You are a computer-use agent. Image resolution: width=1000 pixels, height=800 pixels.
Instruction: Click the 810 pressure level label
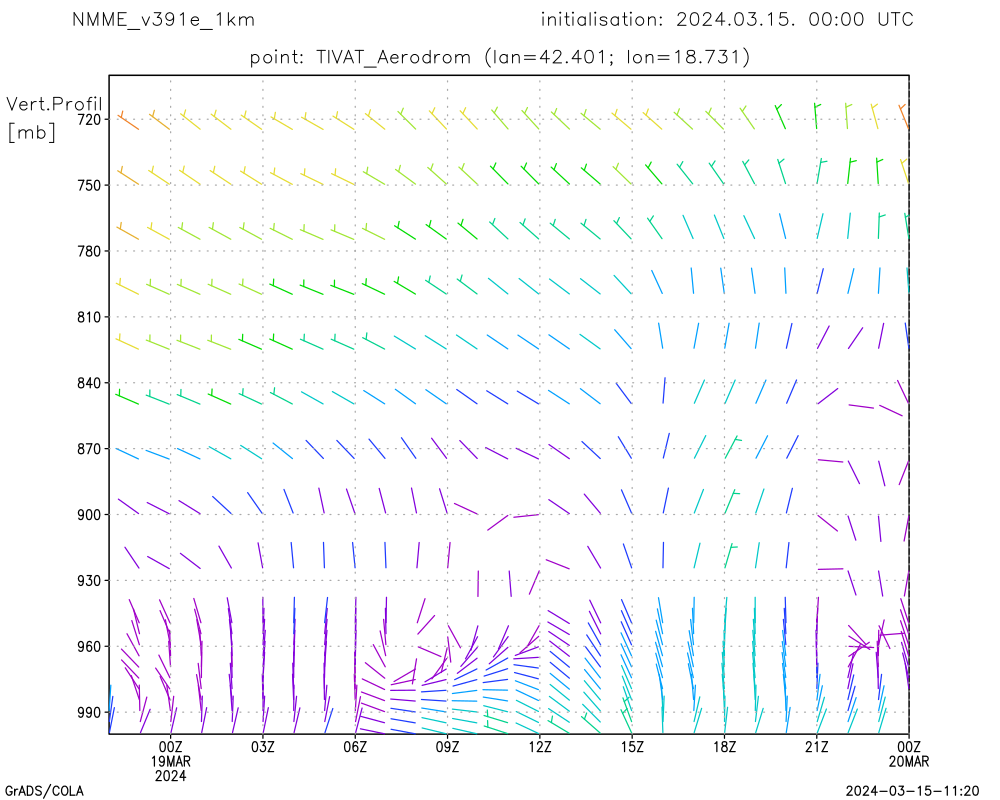[90, 317]
